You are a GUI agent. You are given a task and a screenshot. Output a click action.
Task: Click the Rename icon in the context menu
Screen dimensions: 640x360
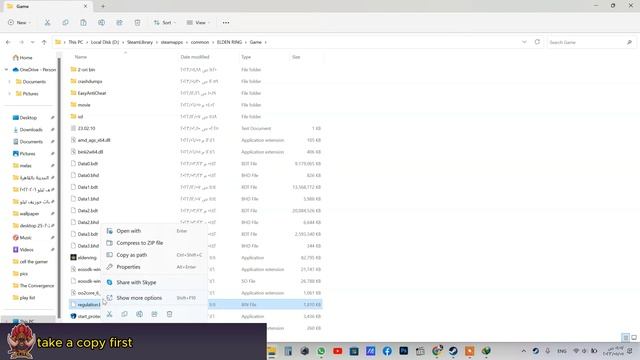pos(140,314)
